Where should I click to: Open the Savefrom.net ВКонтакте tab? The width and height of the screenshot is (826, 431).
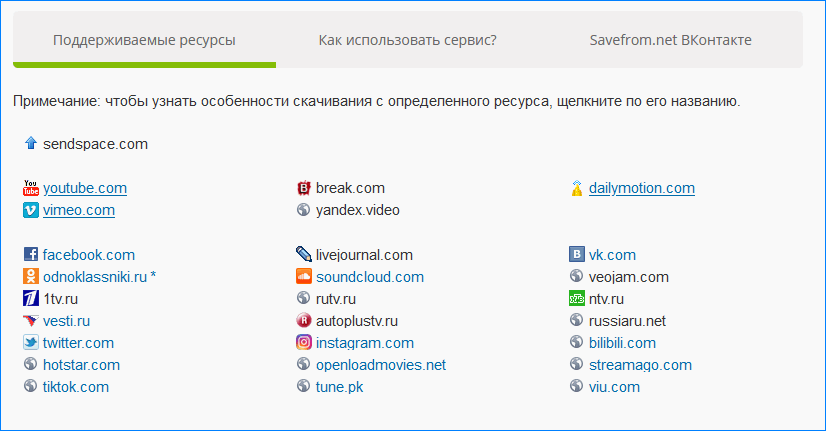(671, 40)
